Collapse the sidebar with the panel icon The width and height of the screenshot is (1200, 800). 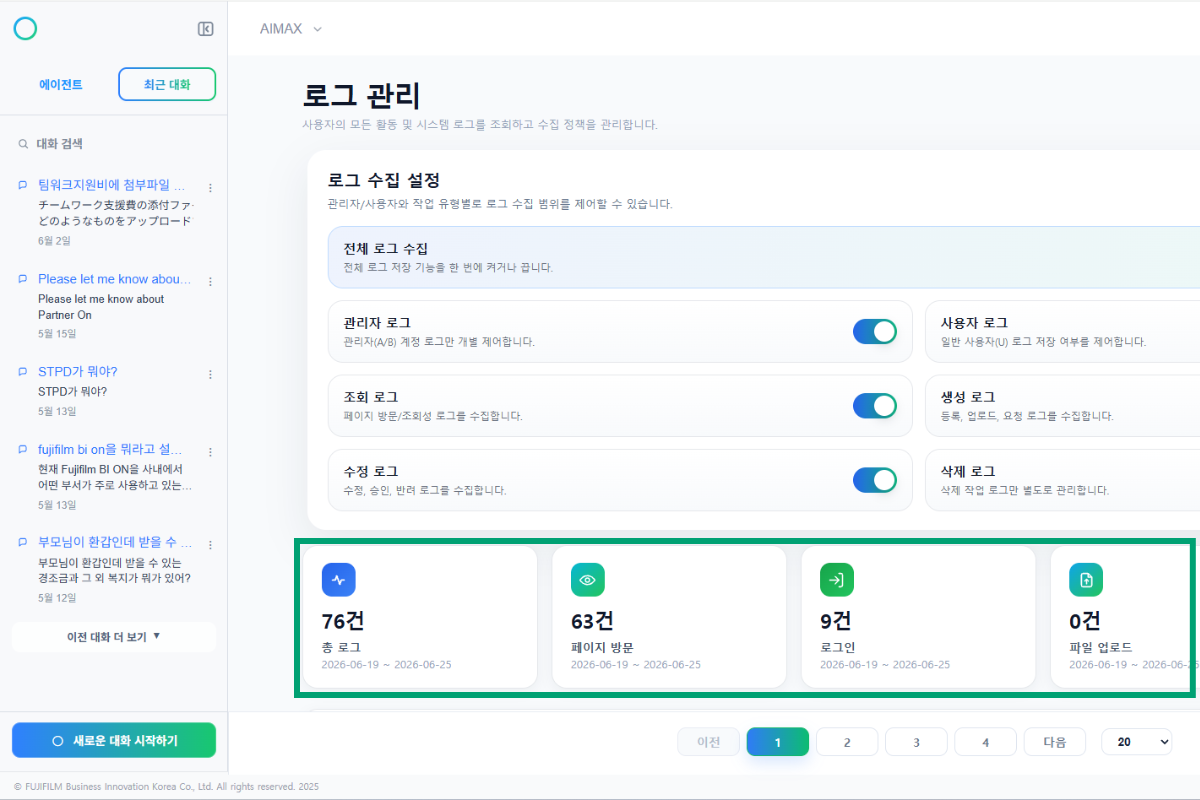205,29
